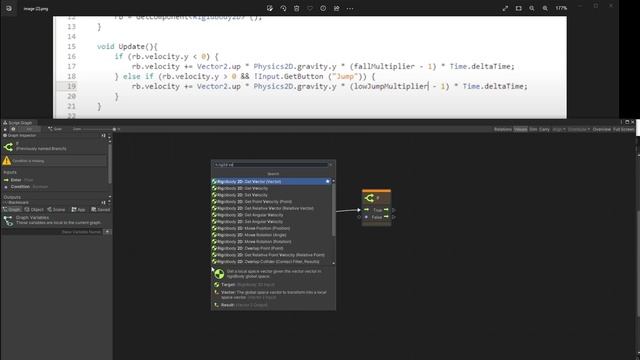
Task: Zoom out with the magnifier minus icon
Action: (531, 8)
